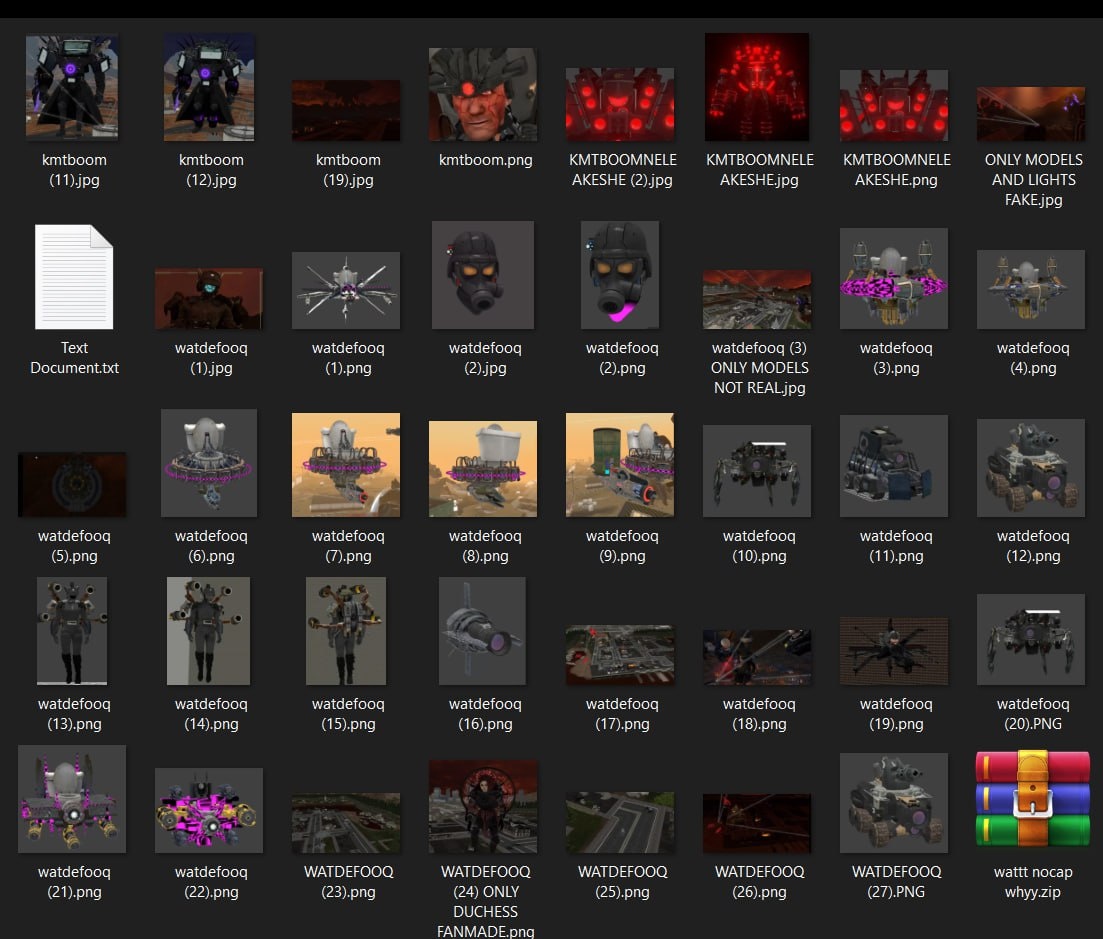Select watdefooq (16).png camera thumbnail
The image size is (1103, 939).
[483, 631]
